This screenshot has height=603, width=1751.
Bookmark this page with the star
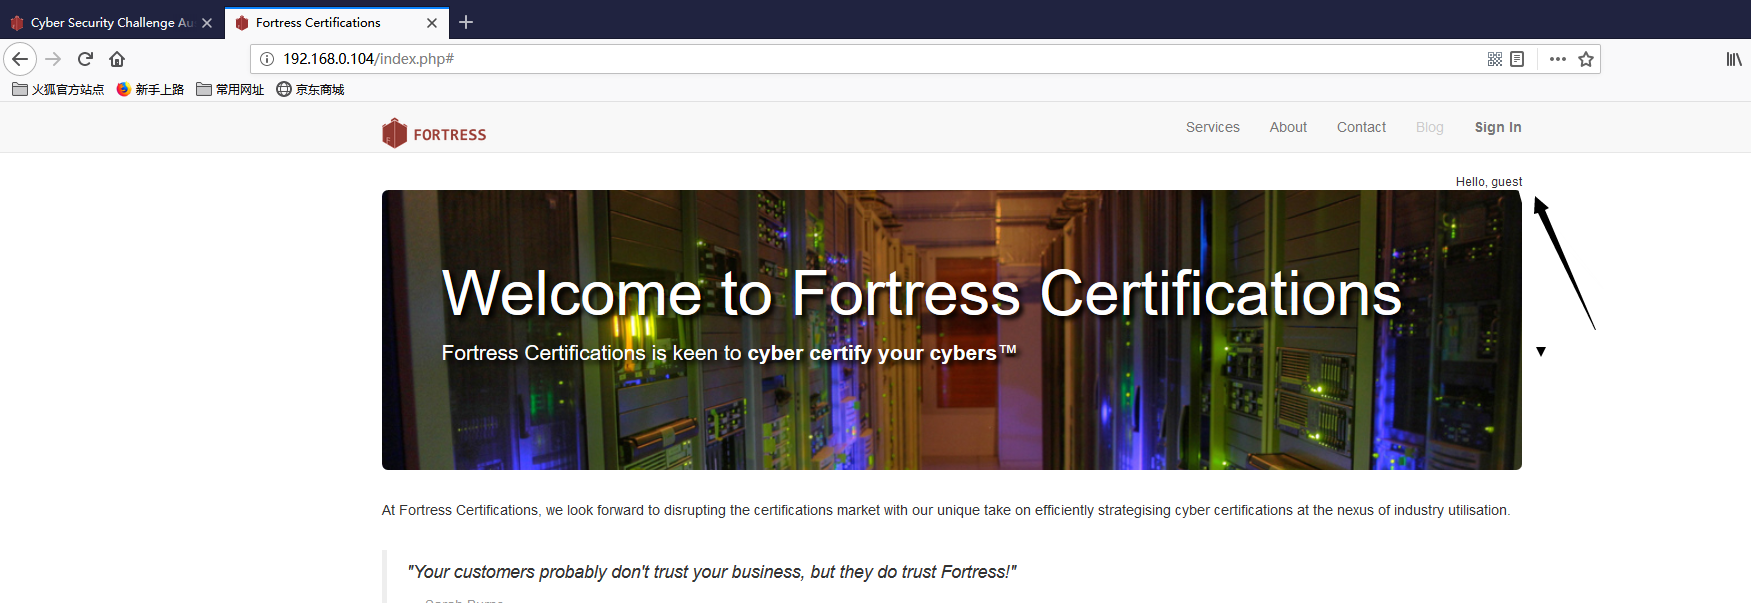[x=1586, y=59]
